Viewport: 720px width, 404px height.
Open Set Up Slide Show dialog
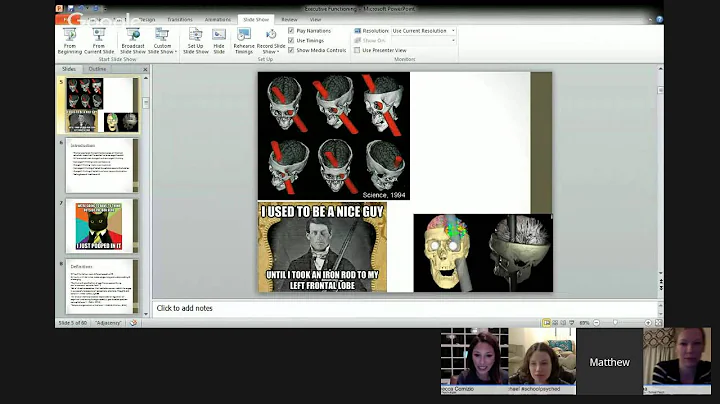pos(196,41)
